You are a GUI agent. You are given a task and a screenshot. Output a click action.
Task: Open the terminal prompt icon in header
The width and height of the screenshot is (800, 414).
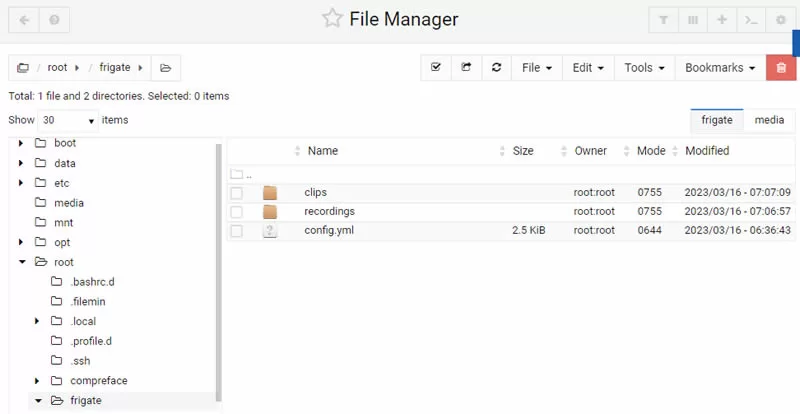(751, 20)
